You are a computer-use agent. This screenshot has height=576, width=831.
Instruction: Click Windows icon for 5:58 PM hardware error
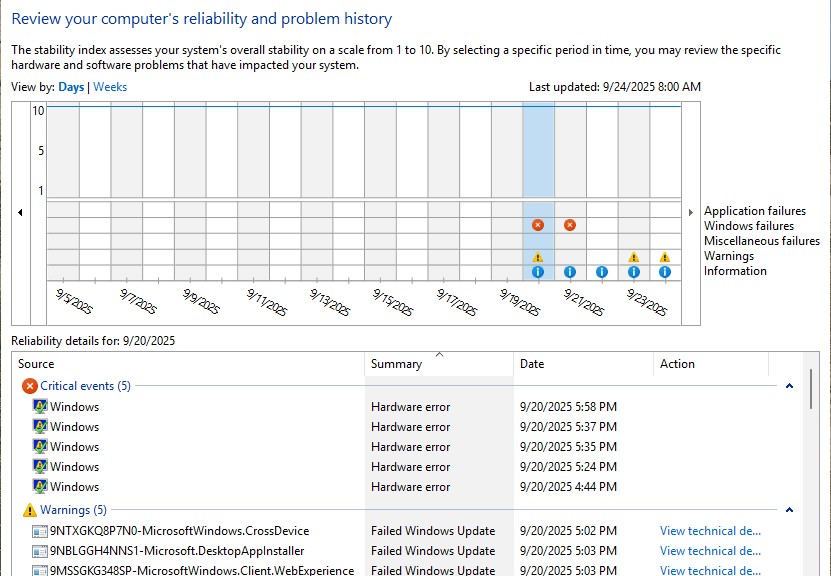tap(40, 406)
